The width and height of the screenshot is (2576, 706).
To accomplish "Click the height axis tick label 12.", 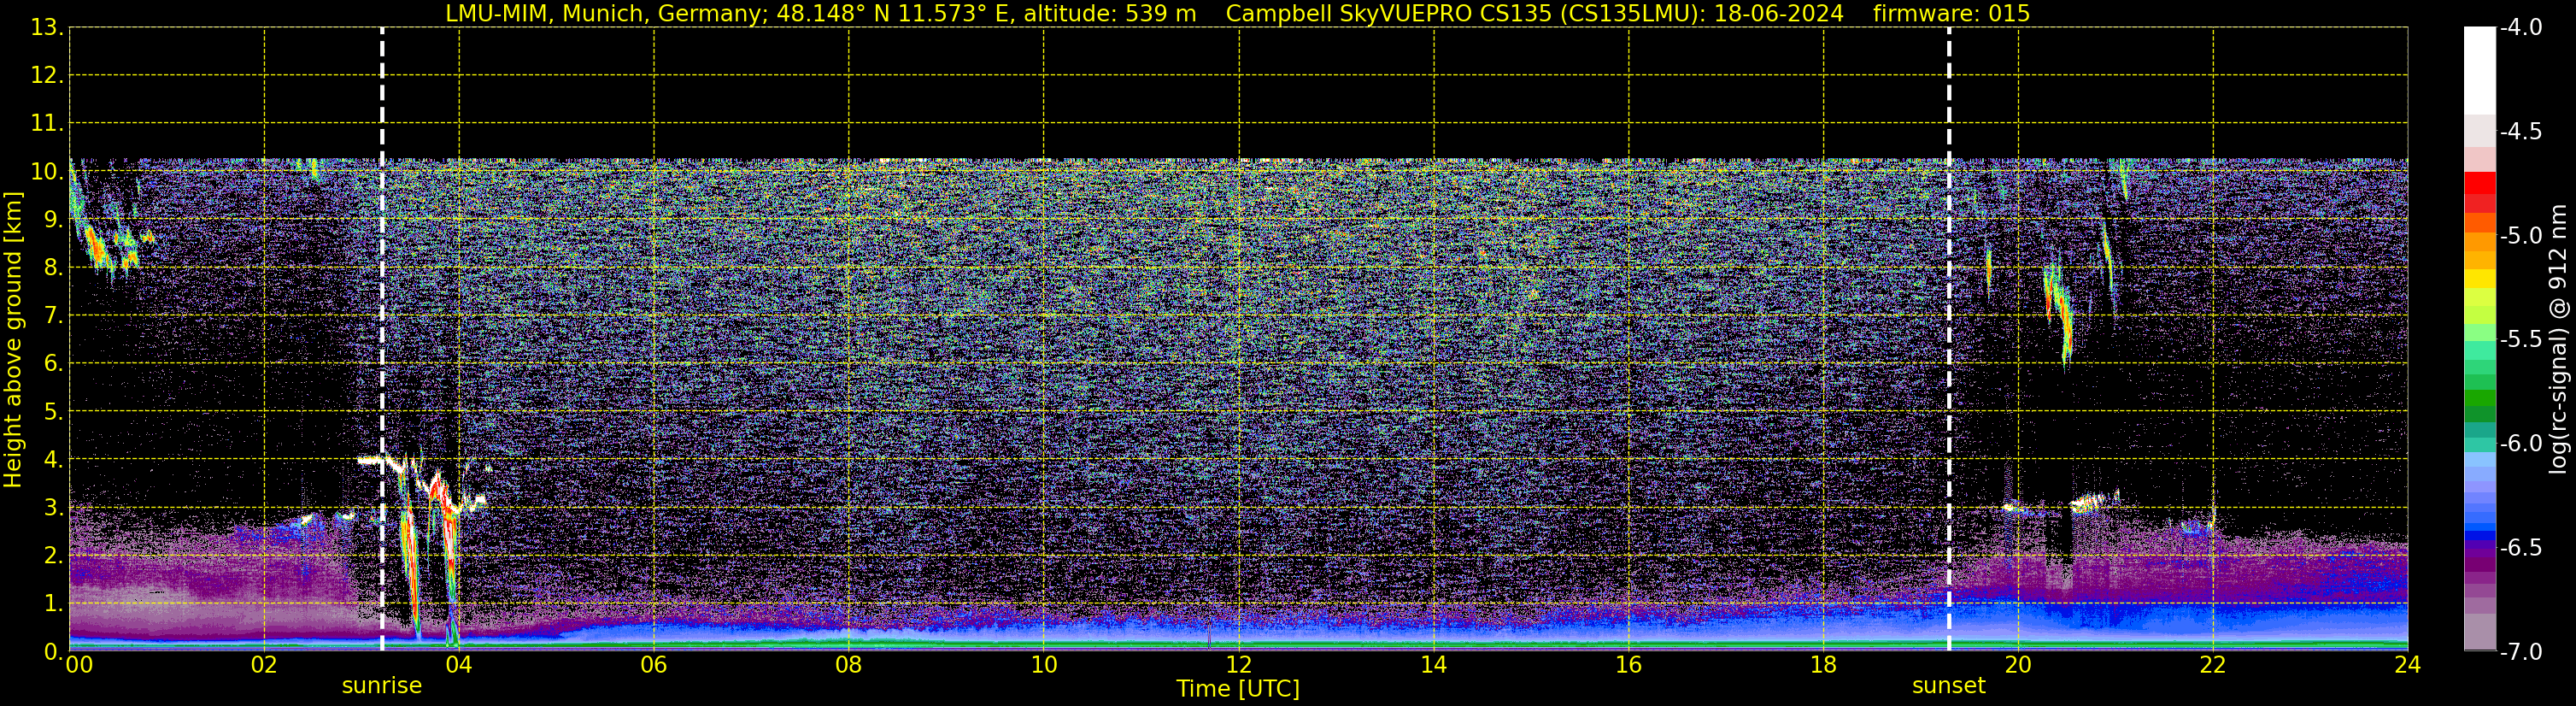I will coord(45,75).
